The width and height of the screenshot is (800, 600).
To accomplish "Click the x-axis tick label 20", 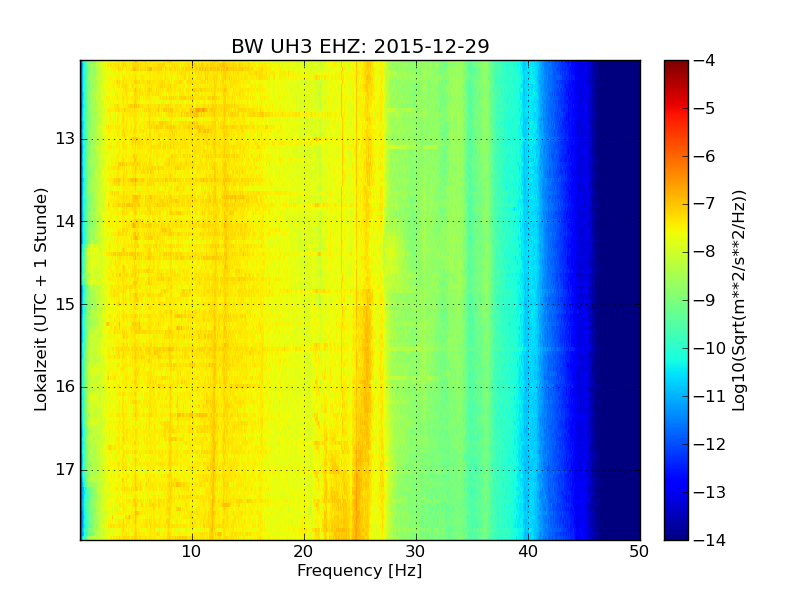I will 304,552.
